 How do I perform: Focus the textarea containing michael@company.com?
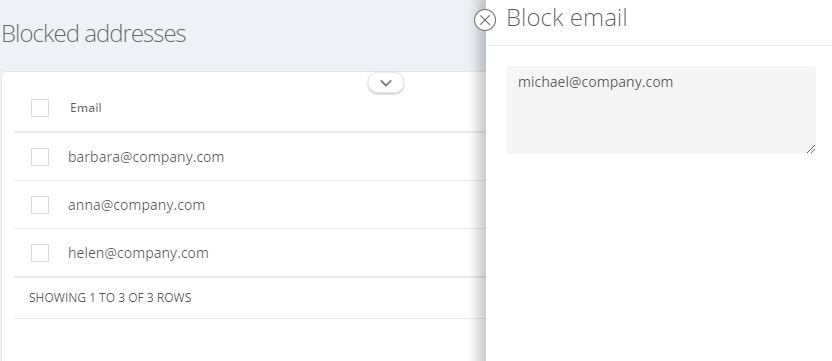661,110
